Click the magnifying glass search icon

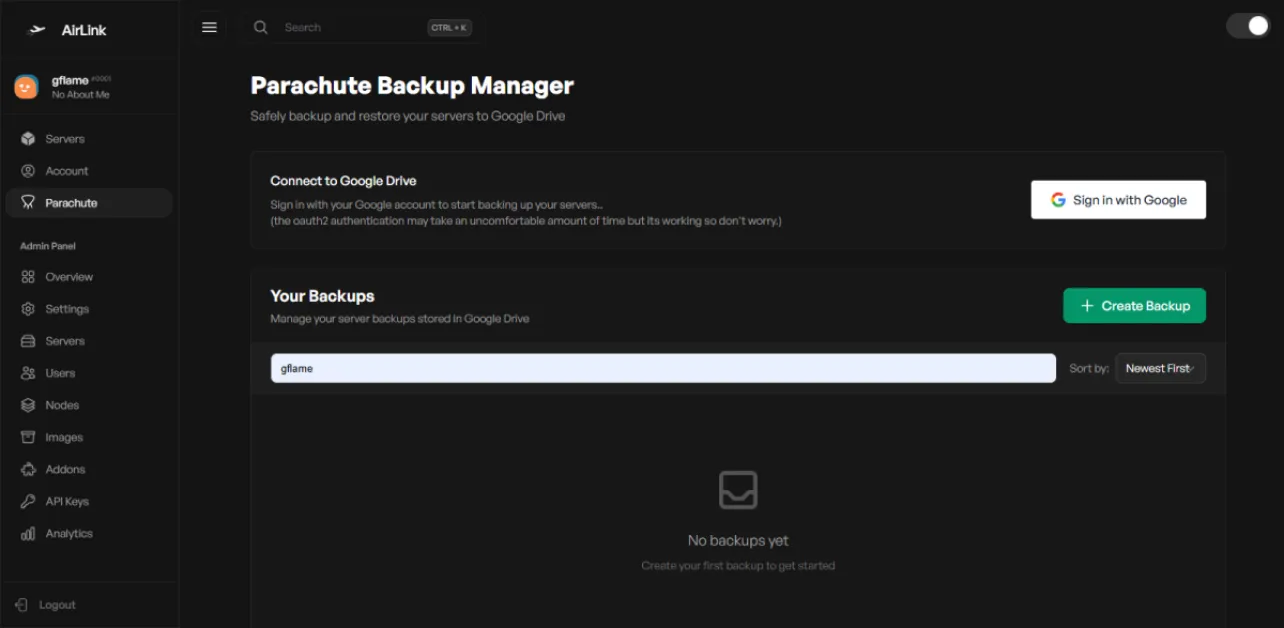[x=261, y=28]
